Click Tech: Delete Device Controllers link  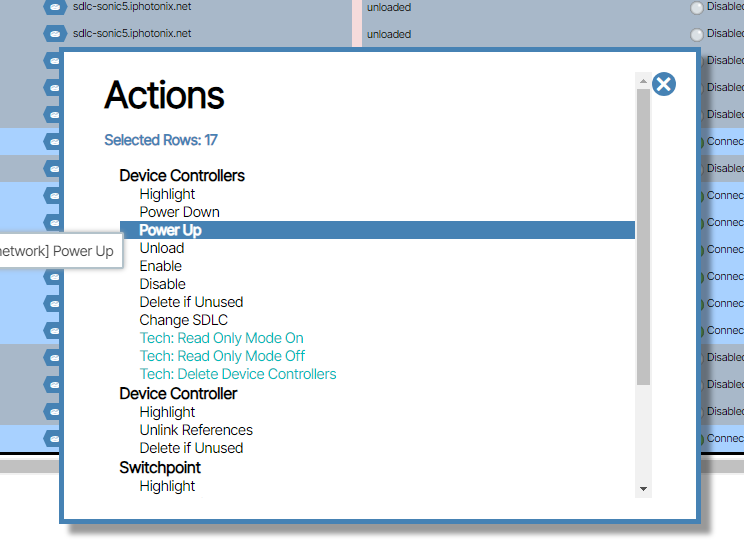pyautogui.click(x=238, y=374)
